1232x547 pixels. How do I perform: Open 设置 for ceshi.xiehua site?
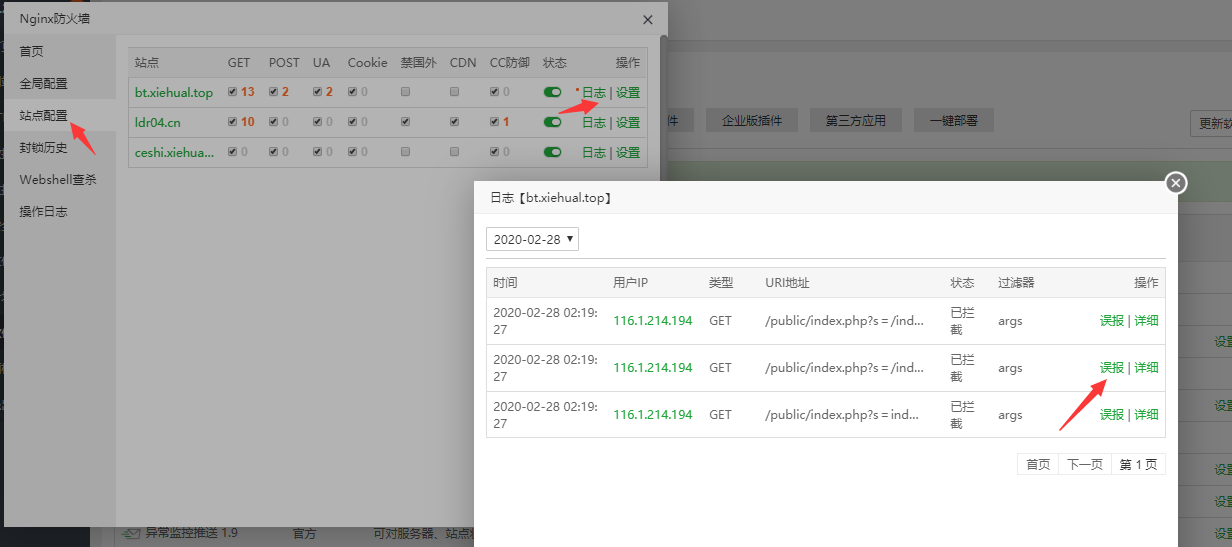coord(628,152)
